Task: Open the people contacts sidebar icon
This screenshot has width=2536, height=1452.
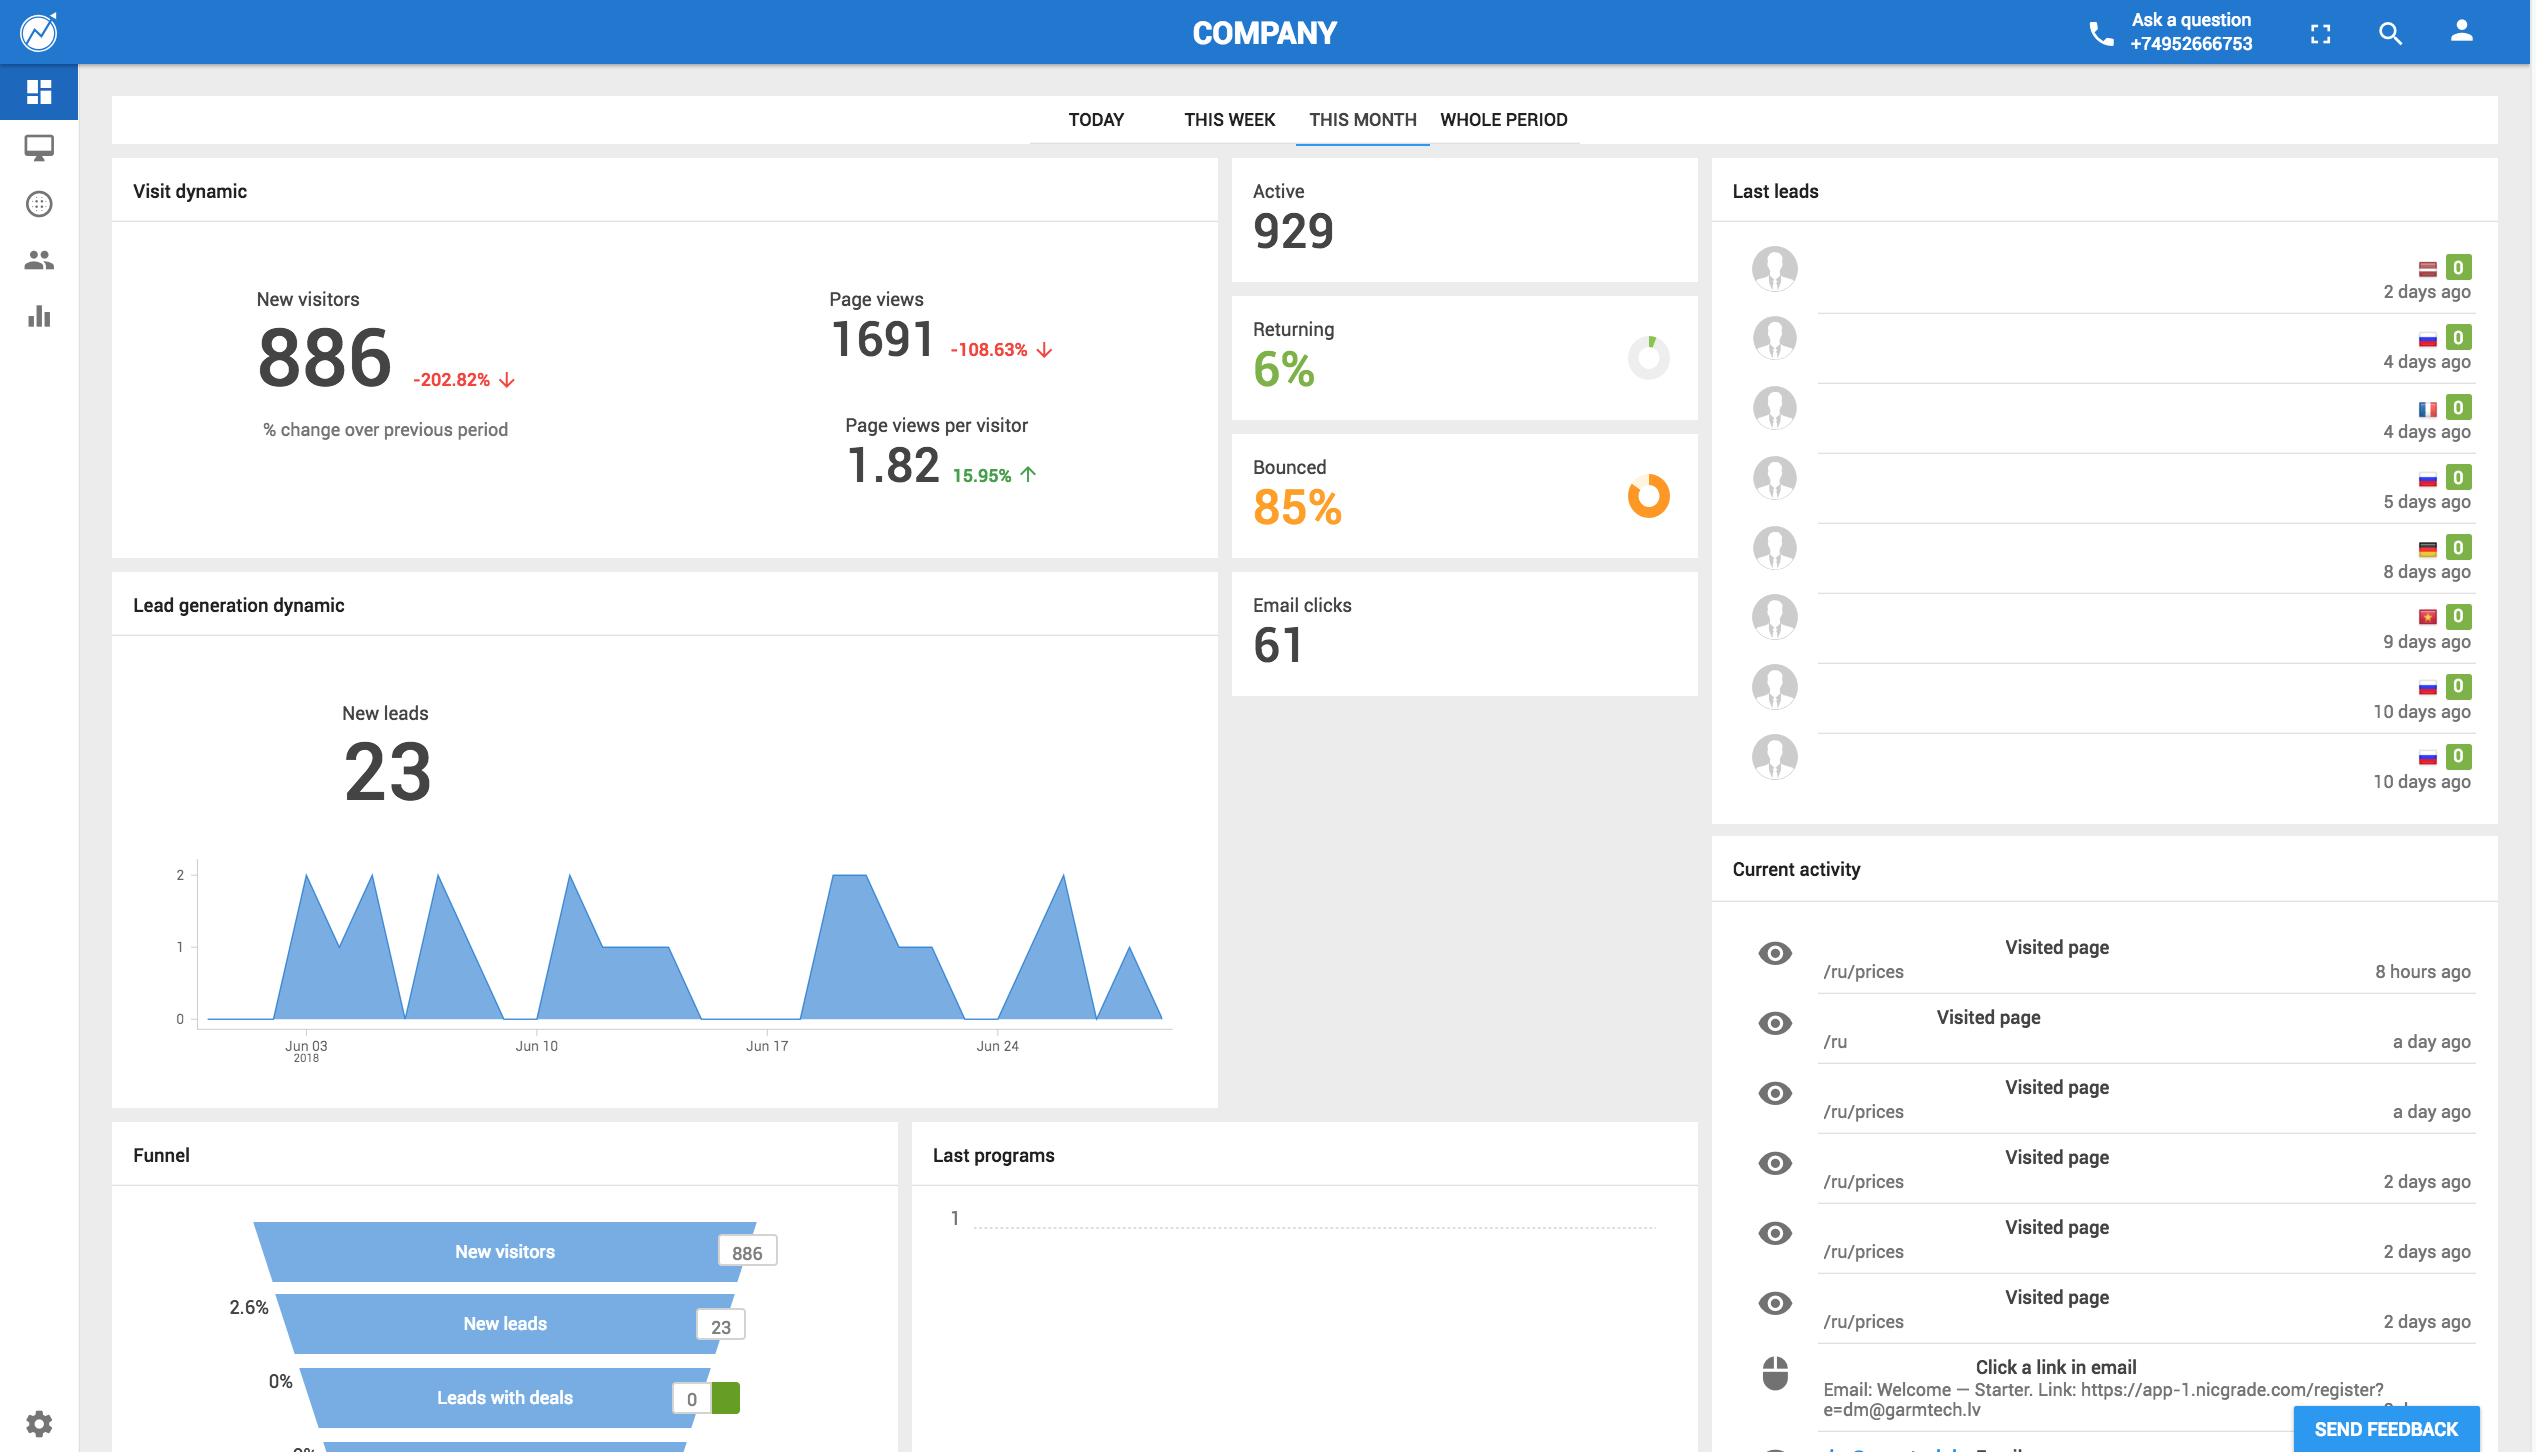Action: click(39, 260)
